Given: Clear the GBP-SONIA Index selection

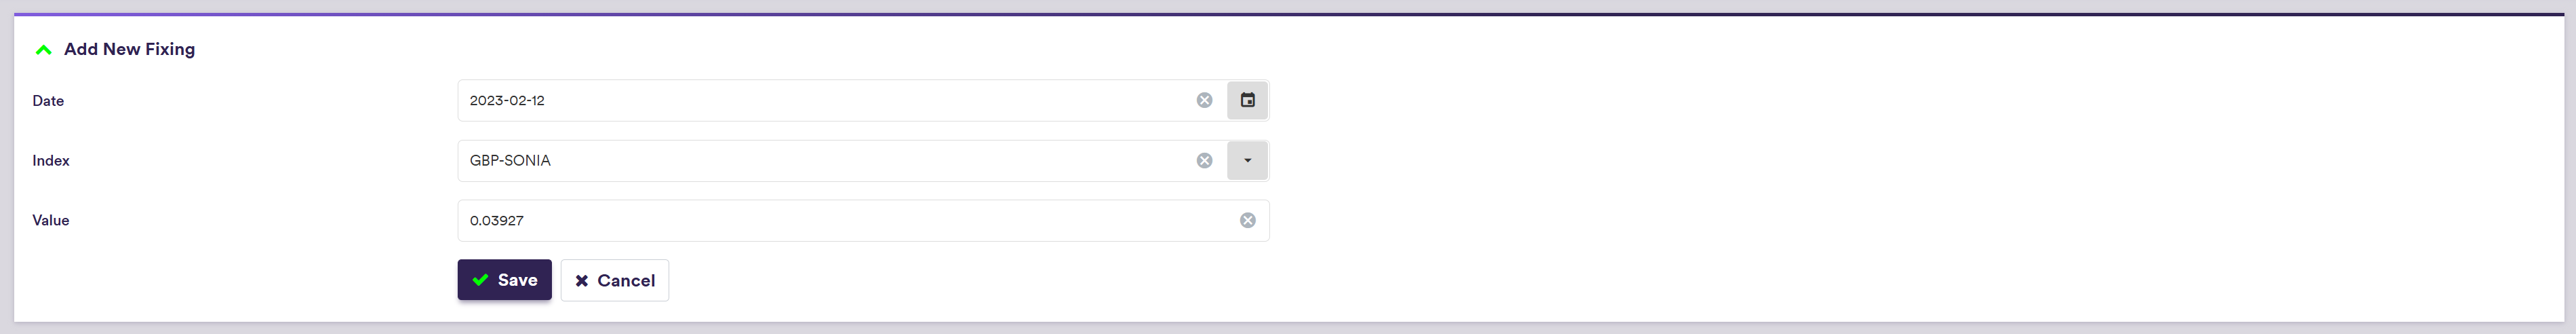Looking at the screenshot, I should pos(1204,160).
